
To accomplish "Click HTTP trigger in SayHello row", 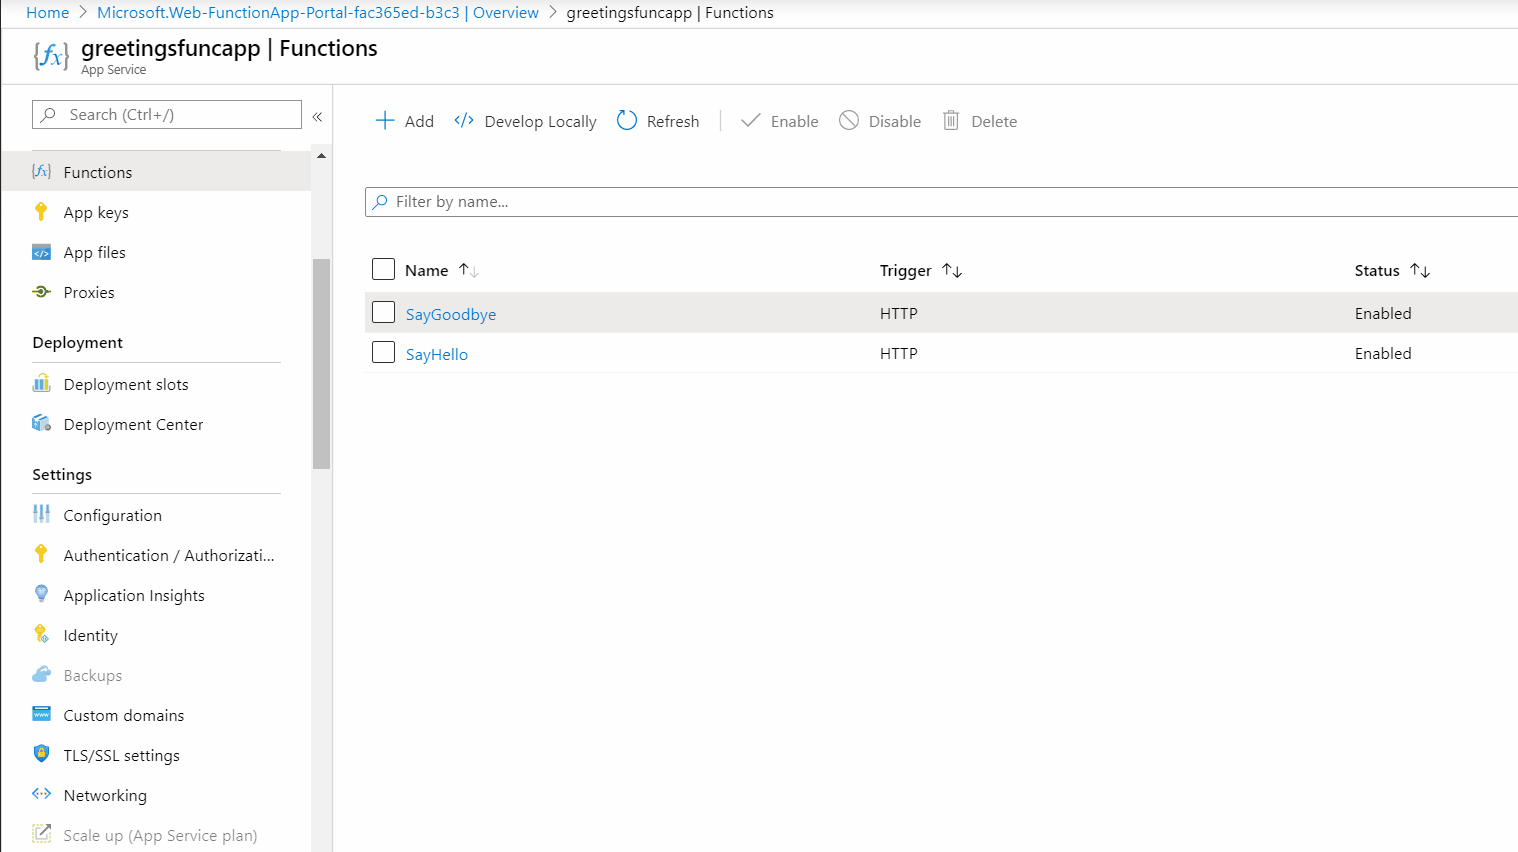I will point(899,353).
